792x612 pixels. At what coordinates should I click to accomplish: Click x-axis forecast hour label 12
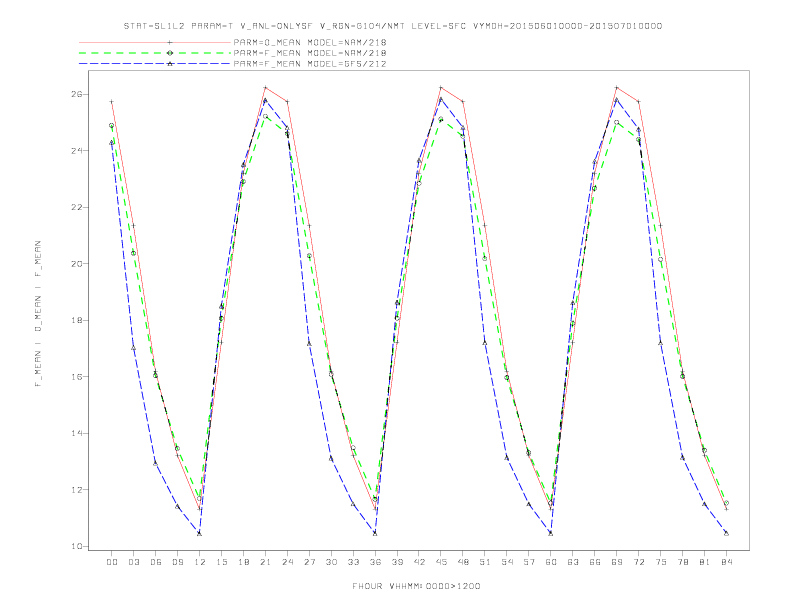pyautogui.click(x=200, y=562)
